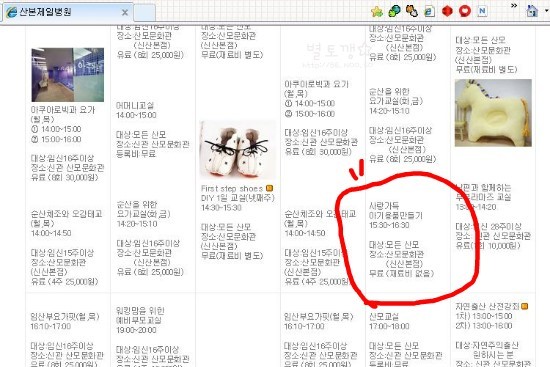This screenshot has height=367, width=550.
Task: Go to home page via house icon
Action: (x=532, y=11)
